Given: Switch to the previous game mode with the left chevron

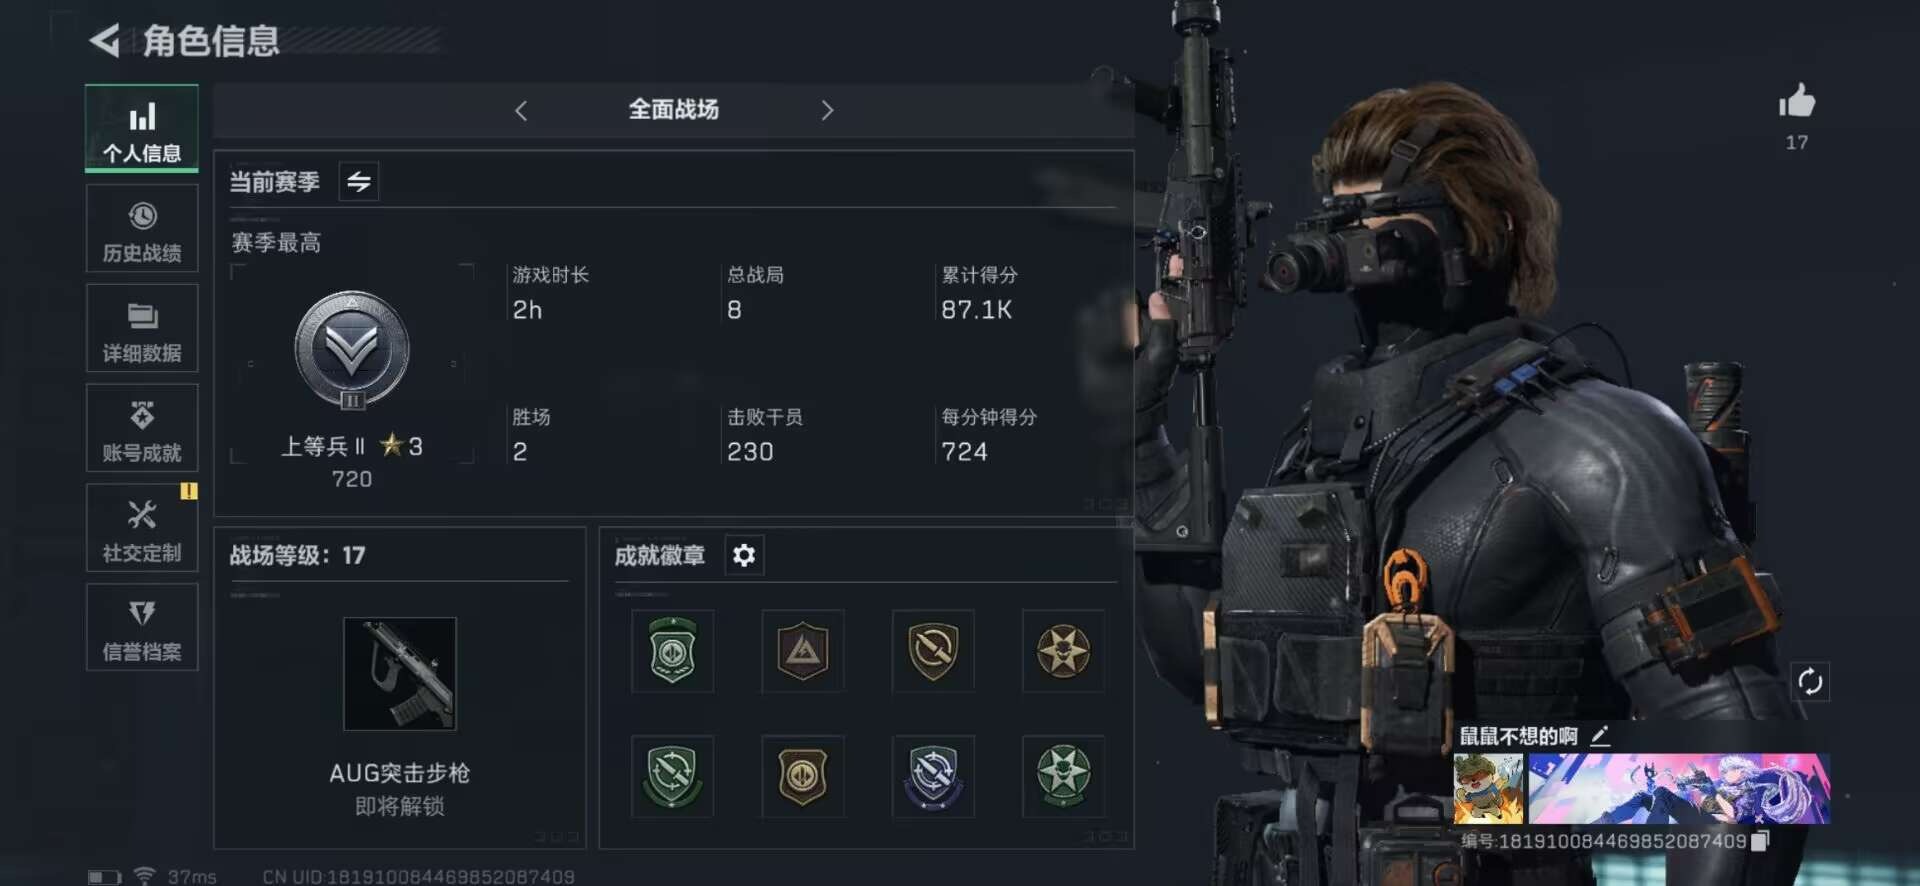Looking at the screenshot, I should coord(521,110).
